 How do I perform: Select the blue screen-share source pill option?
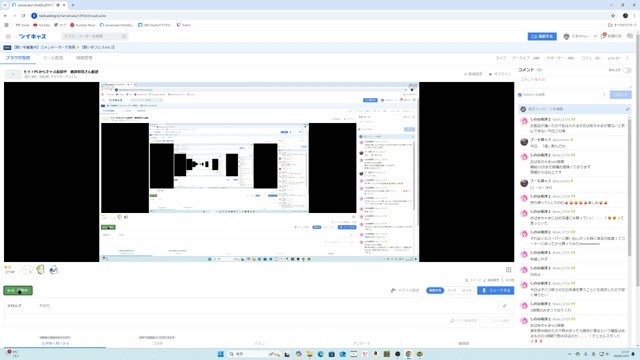coord(435,290)
